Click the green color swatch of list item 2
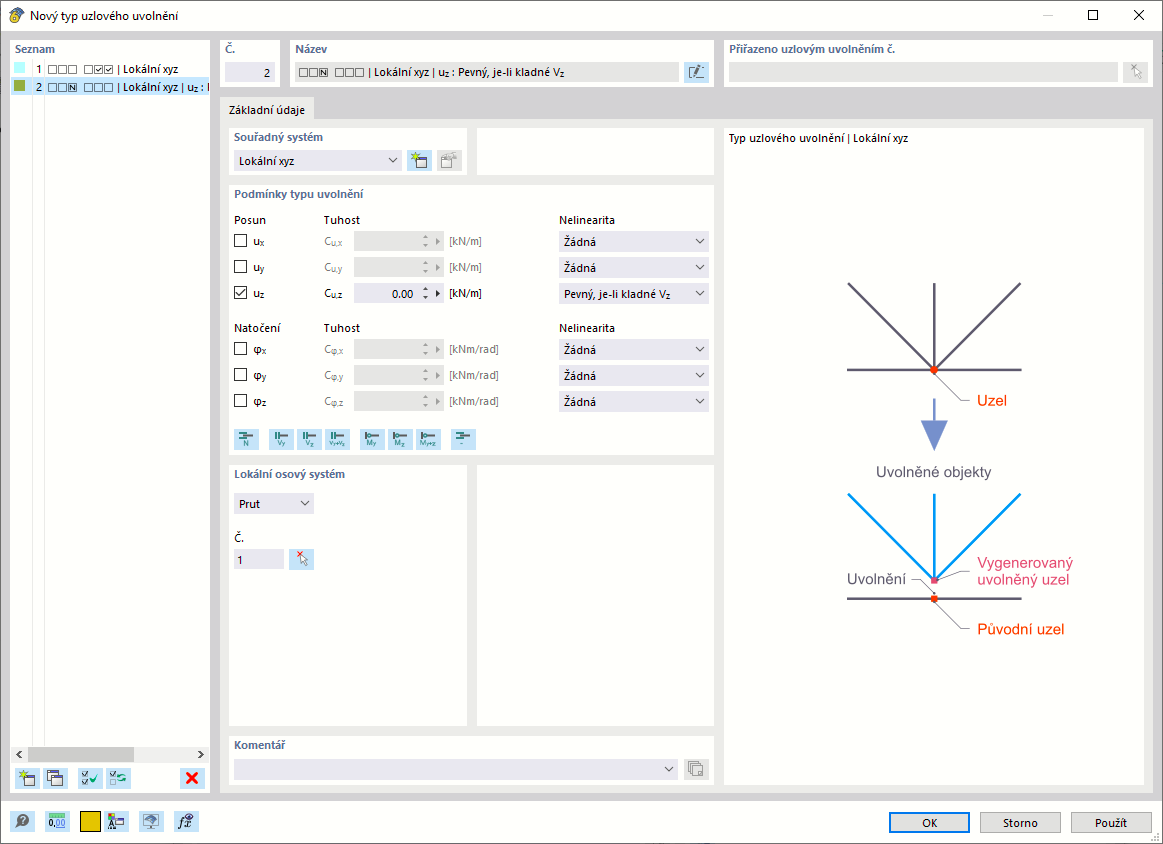Screen dimensions: 1163x844 20,86
